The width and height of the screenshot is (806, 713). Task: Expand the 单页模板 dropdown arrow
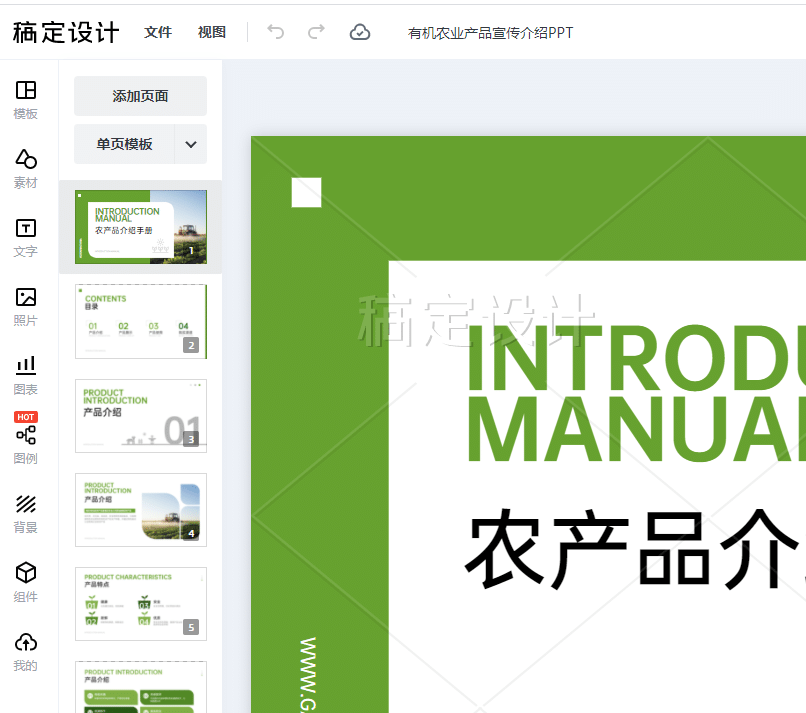[191, 144]
